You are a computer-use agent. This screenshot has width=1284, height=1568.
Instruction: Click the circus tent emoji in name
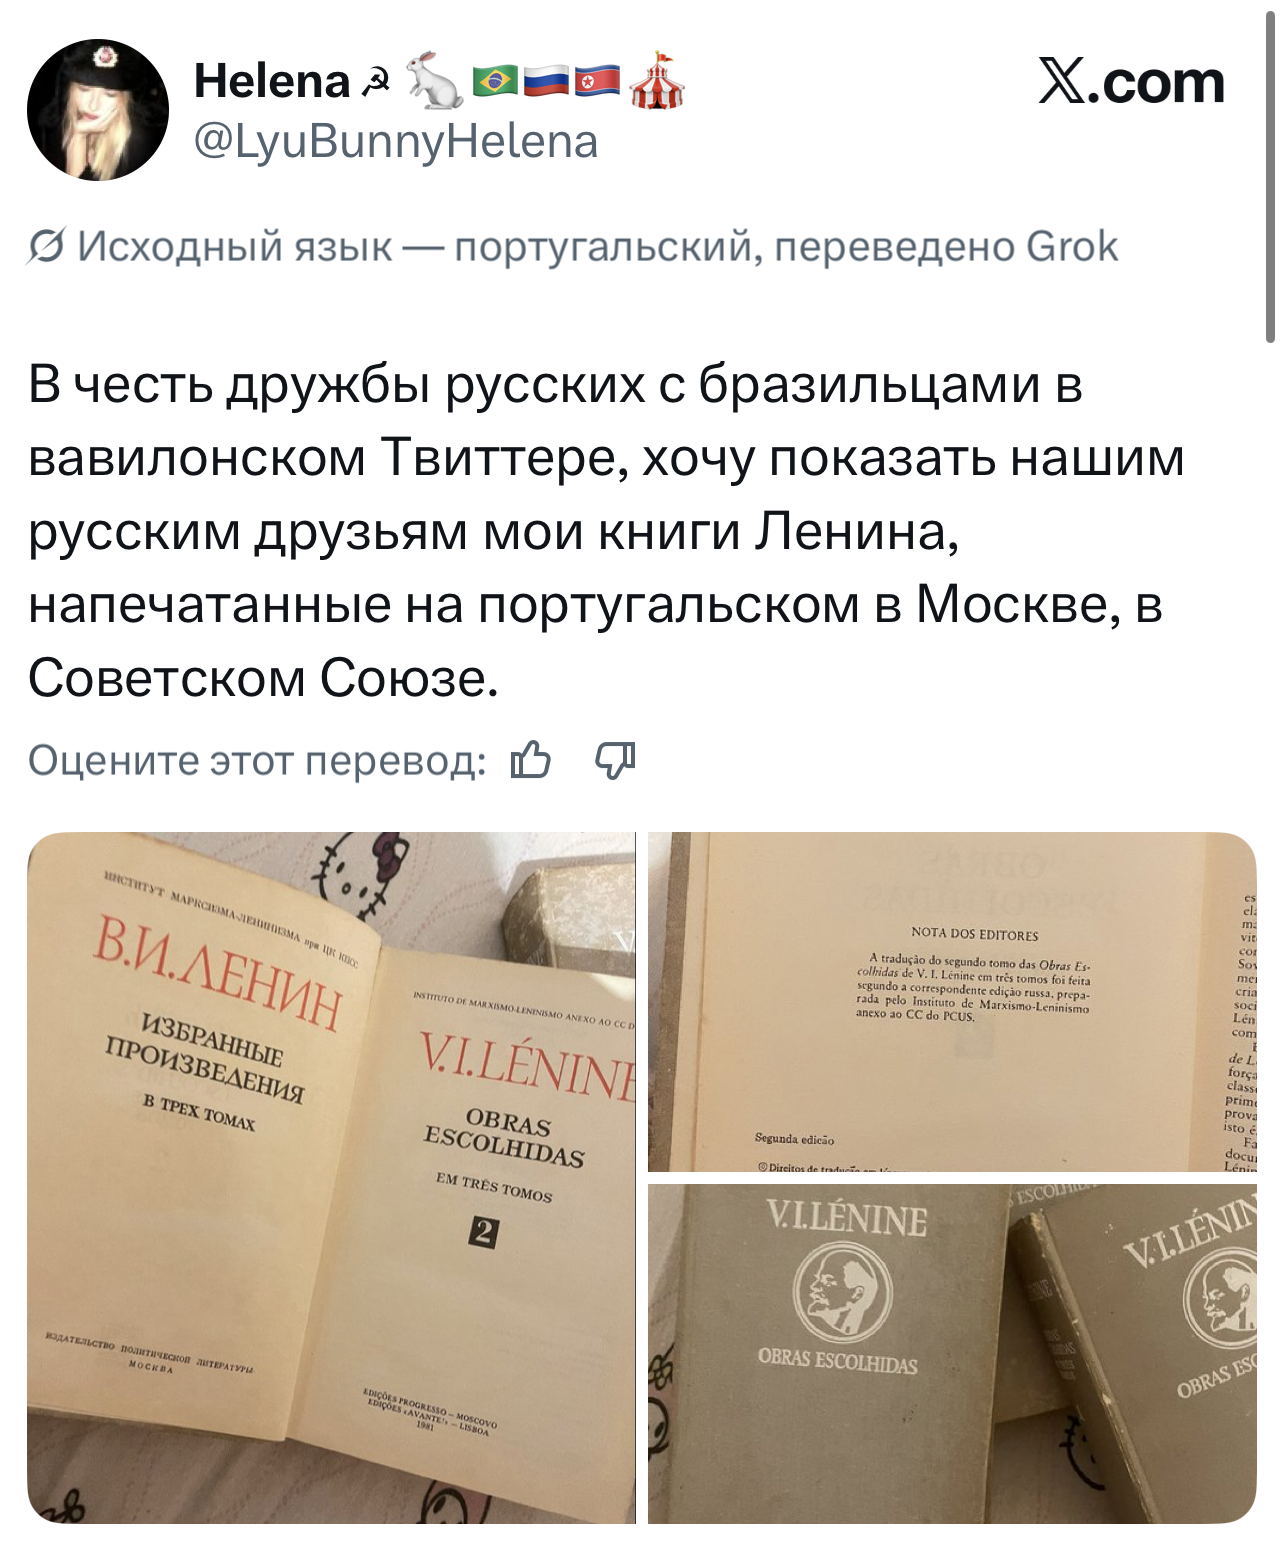[657, 80]
